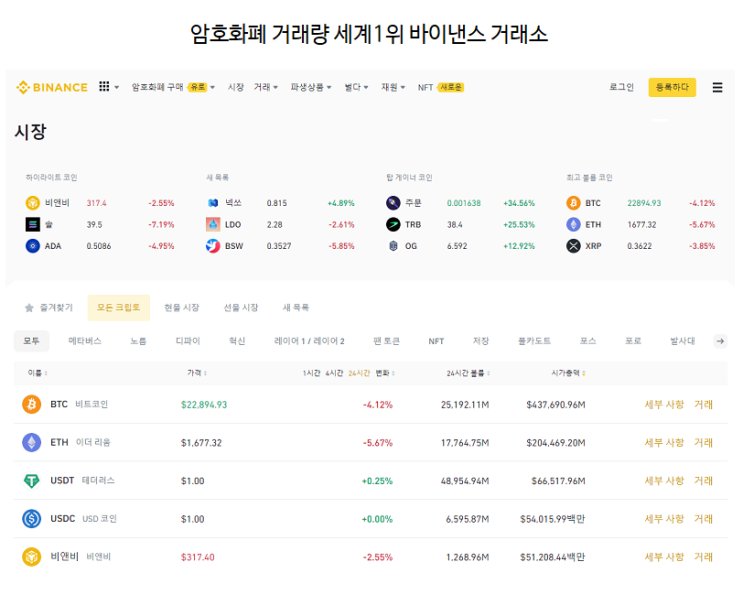Click the TRB coin icon

pyautogui.click(x=393, y=224)
